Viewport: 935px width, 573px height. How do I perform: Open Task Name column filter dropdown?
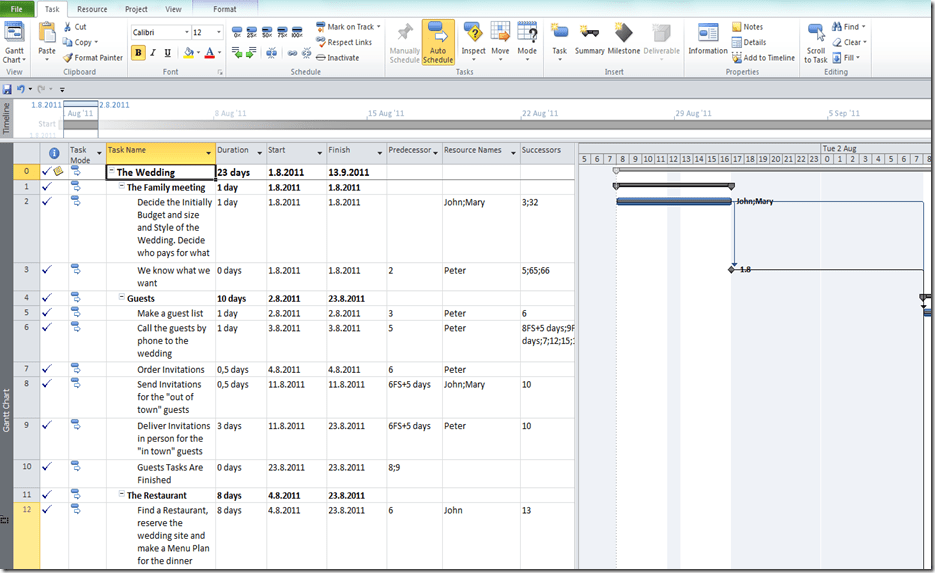tap(209, 153)
